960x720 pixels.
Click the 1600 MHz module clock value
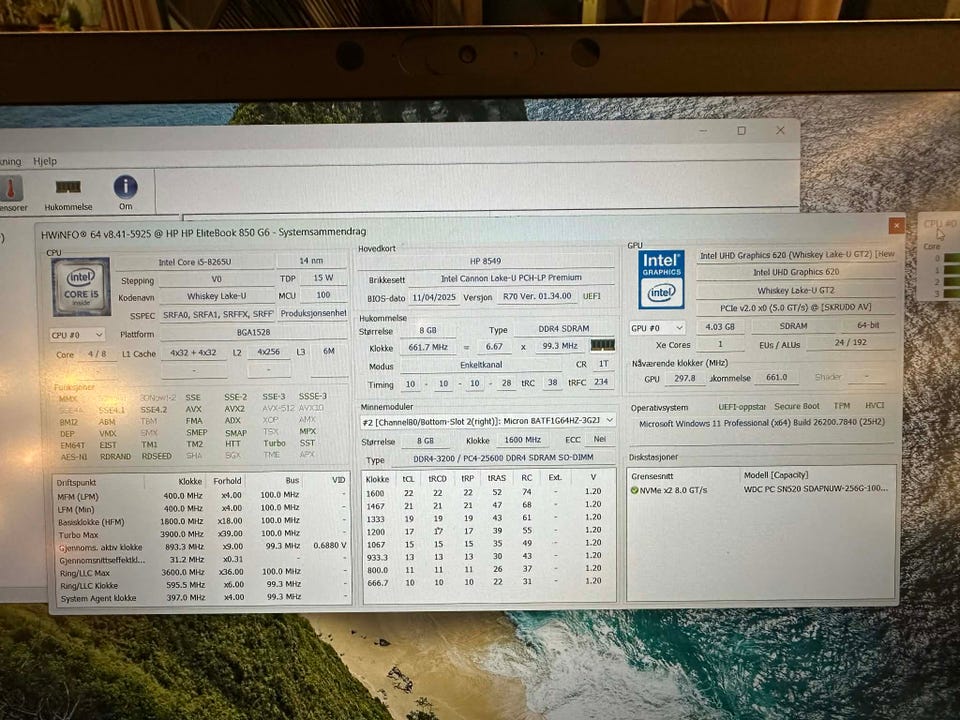coord(522,440)
